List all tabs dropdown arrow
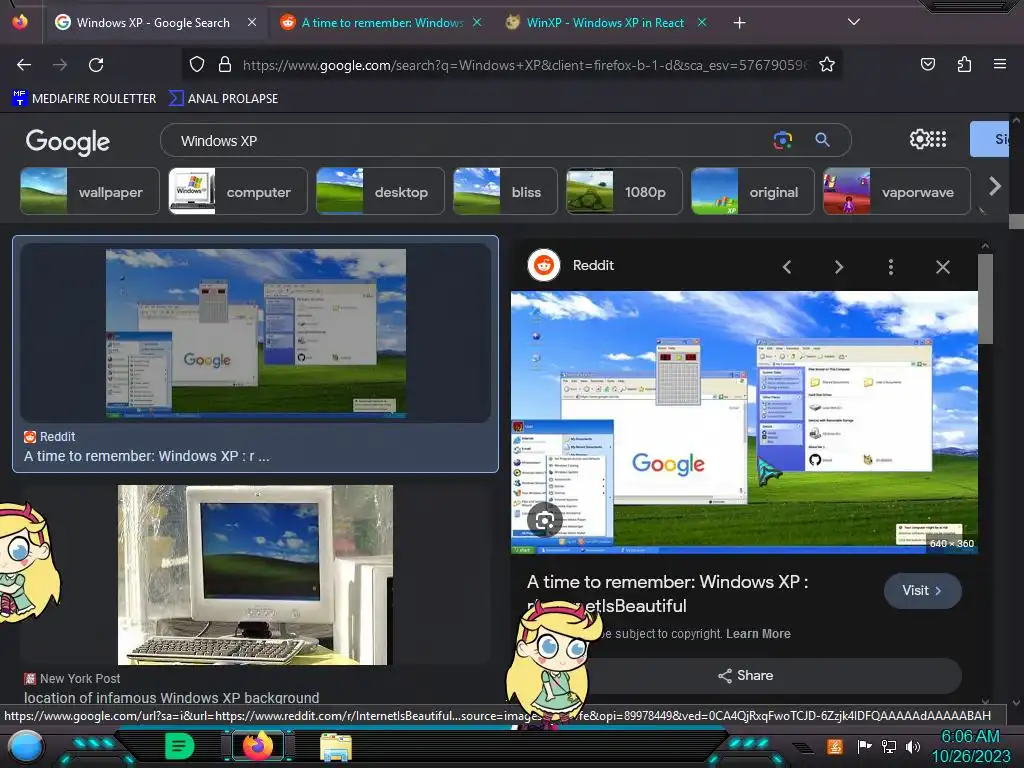 pyautogui.click(x=854, y=22)
